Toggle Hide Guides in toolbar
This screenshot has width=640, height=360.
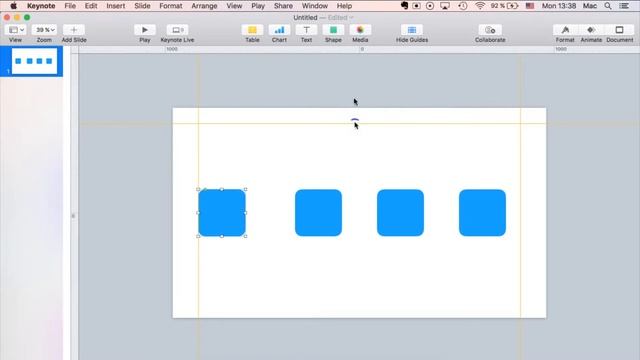point(412,30)
